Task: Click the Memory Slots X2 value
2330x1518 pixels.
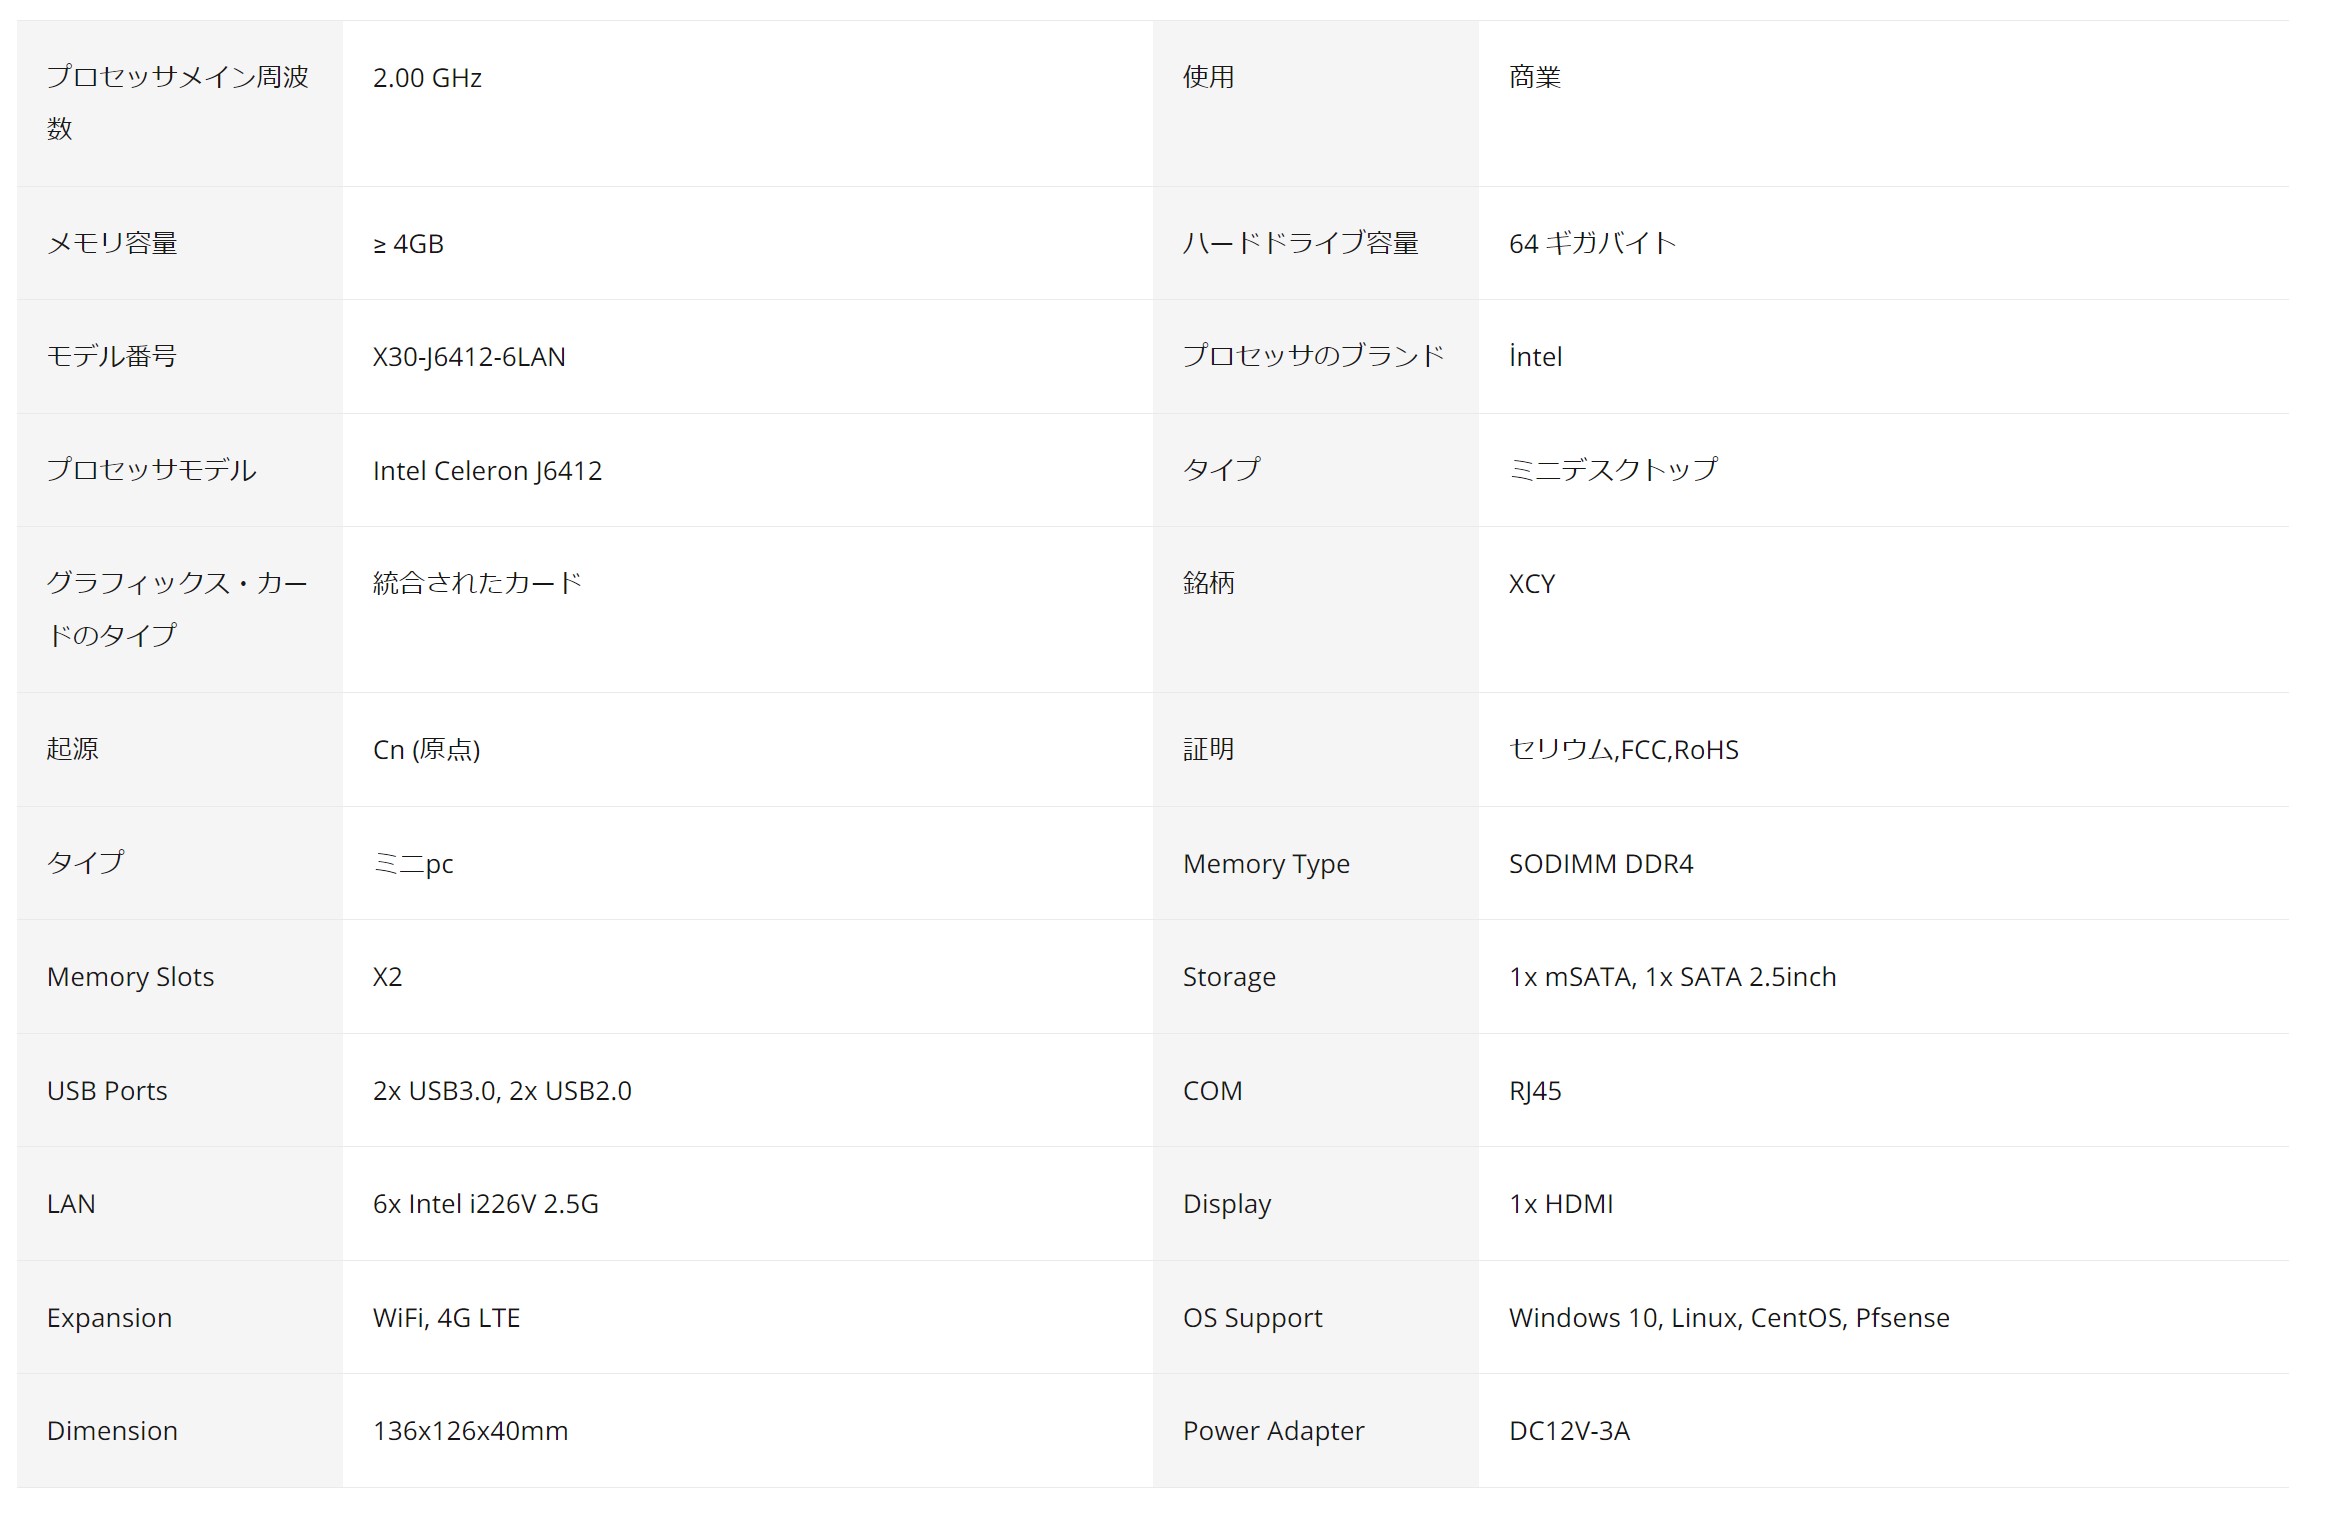Action: click(x=387, y=977)
